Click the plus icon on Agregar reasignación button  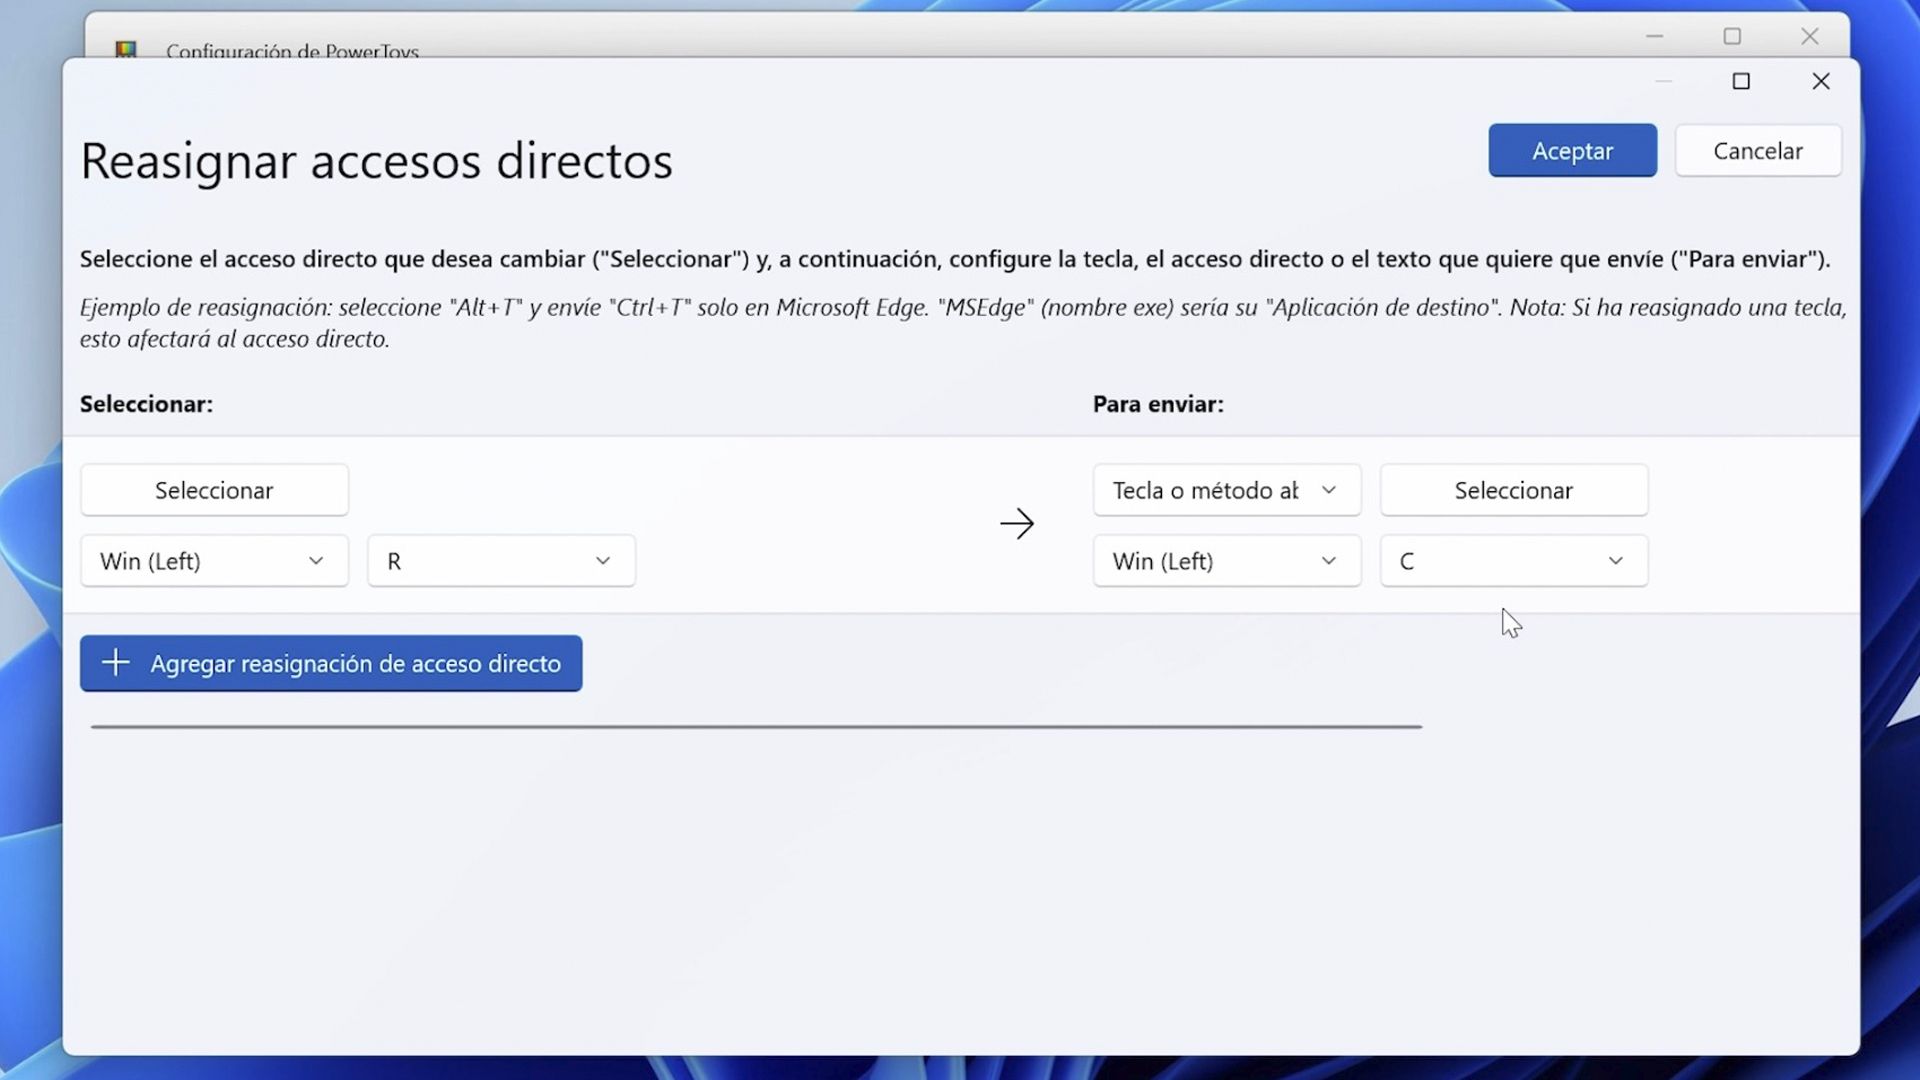pyautogui.click(x=116, y=663)
